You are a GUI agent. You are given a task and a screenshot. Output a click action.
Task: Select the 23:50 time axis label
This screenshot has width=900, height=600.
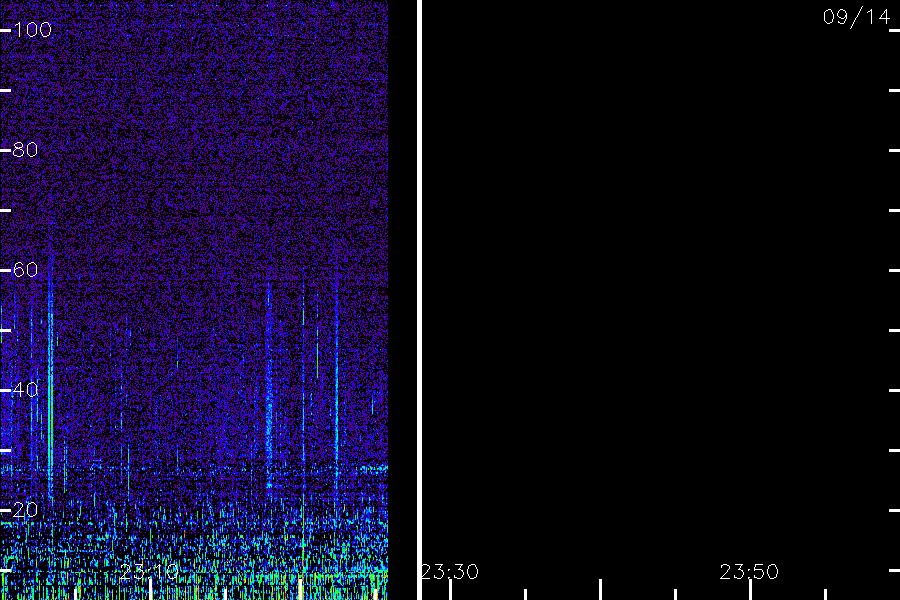(x=749, y=572)
